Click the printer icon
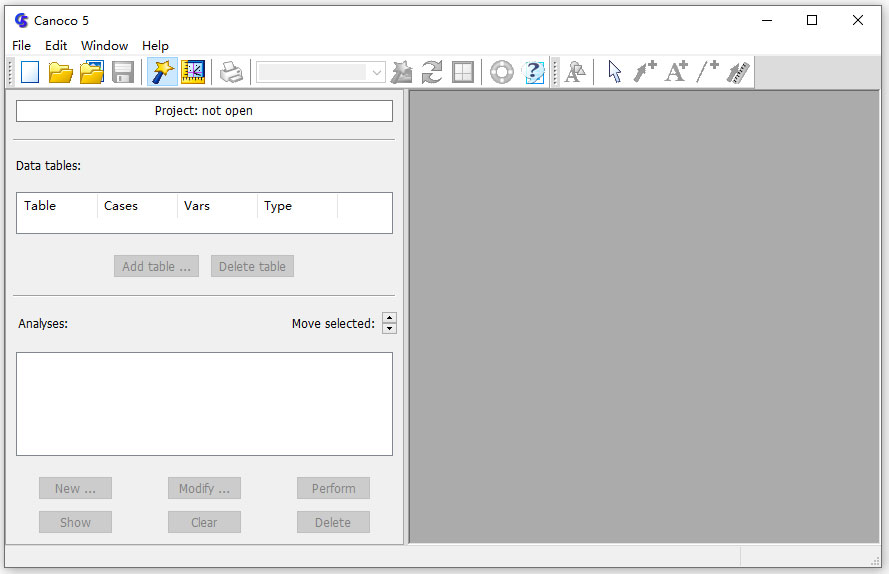Screen dimensions: 889x574 point(231,72)
